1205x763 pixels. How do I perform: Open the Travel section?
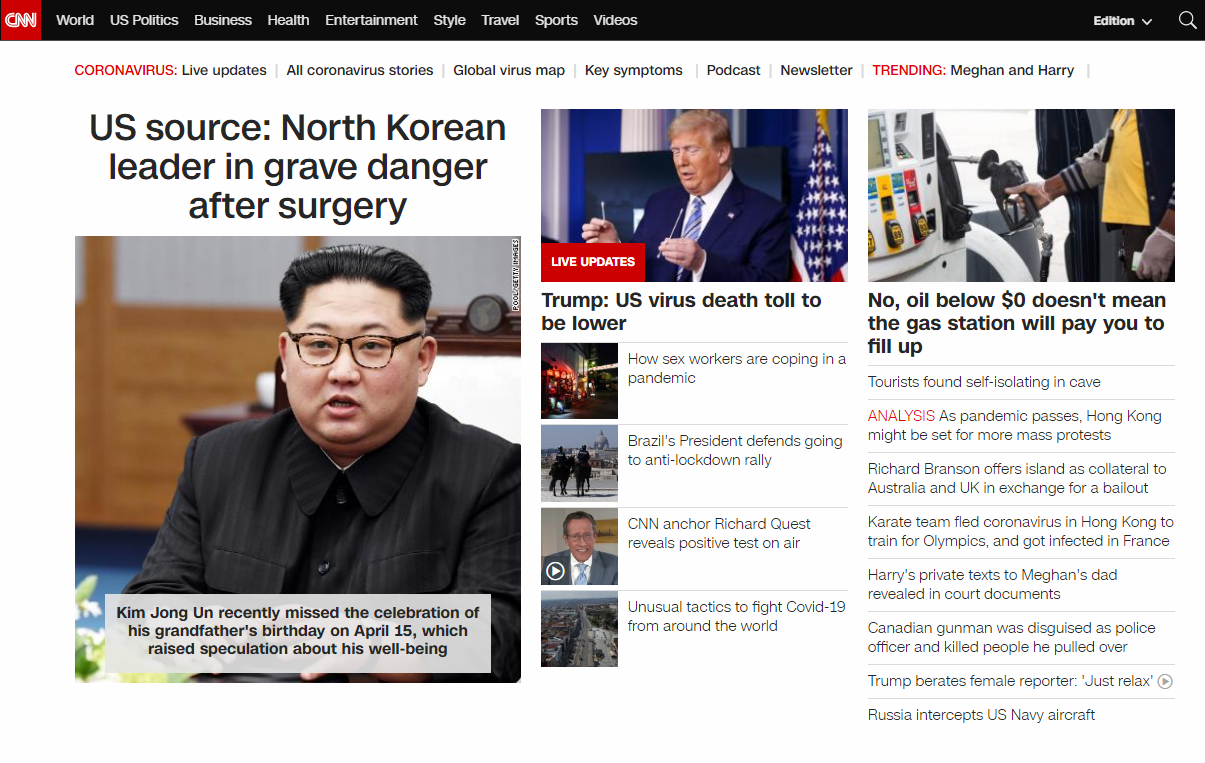coord(500,20)
